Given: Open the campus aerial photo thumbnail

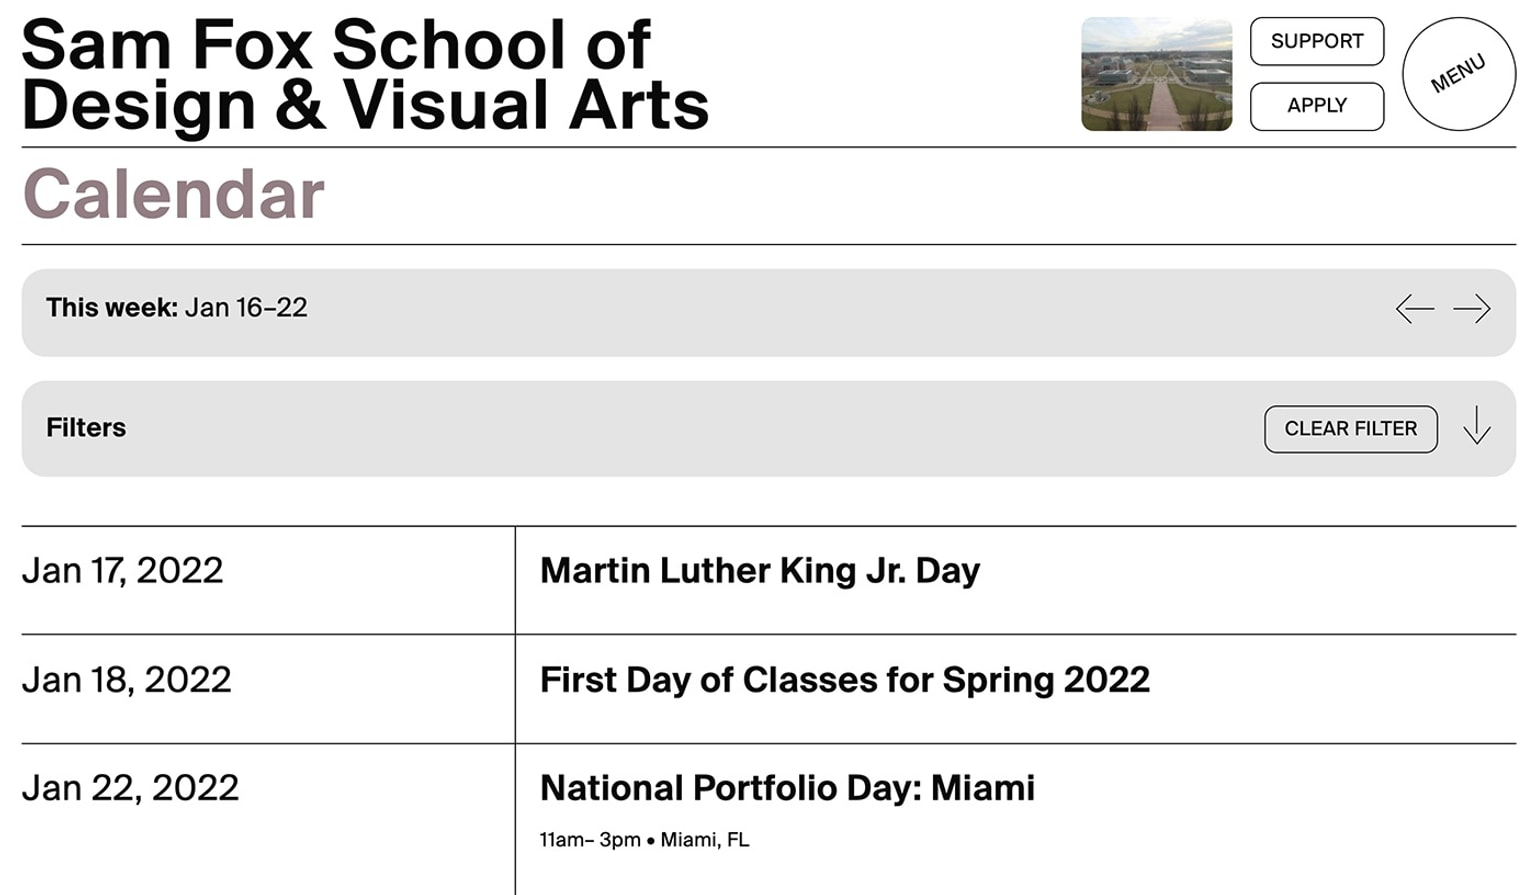Looking at the screenshot, I should [1156, 74].
